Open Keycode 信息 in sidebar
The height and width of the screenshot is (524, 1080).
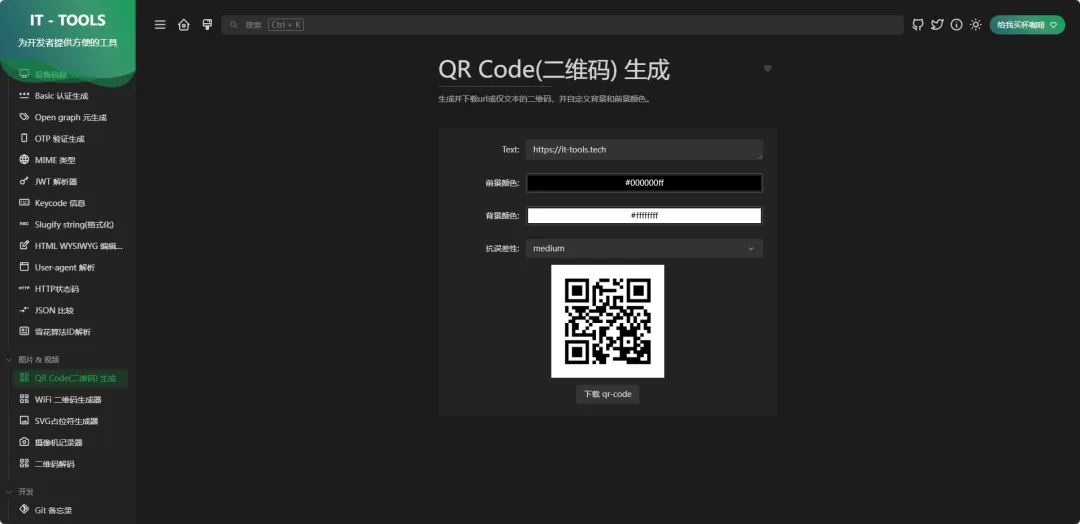click(70, 203)
